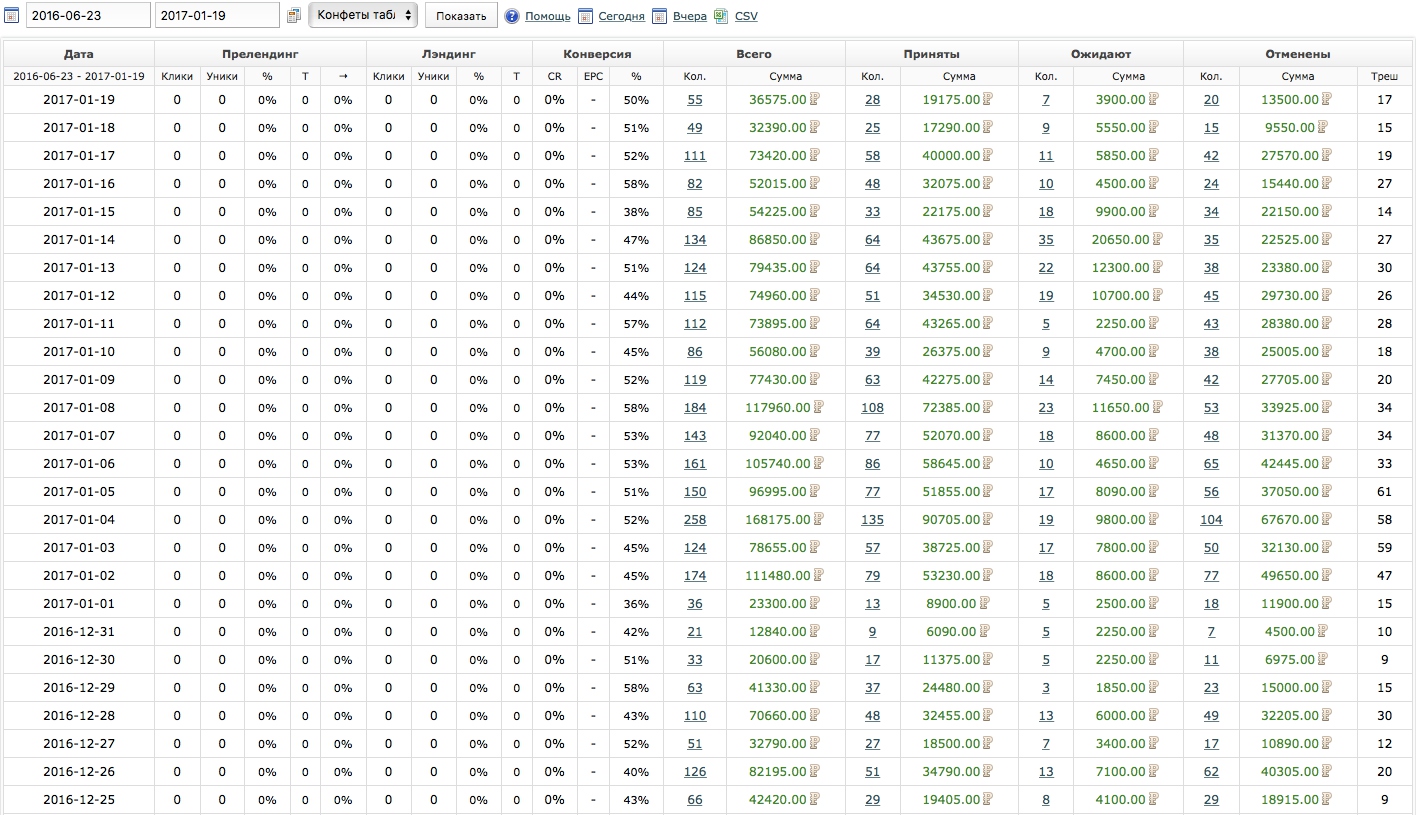
Task: Click the Отменены column group header
Action: [x=1298, y=54]
